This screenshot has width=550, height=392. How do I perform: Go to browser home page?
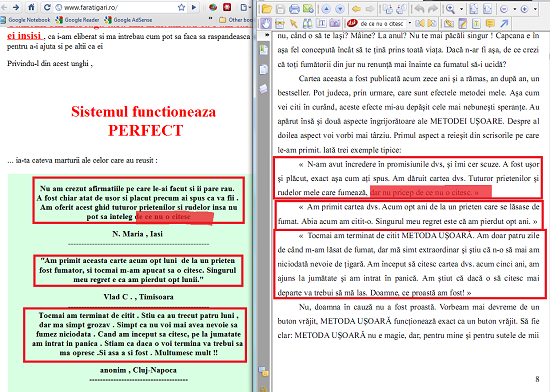pyautogui.click(x=32, y=7)
